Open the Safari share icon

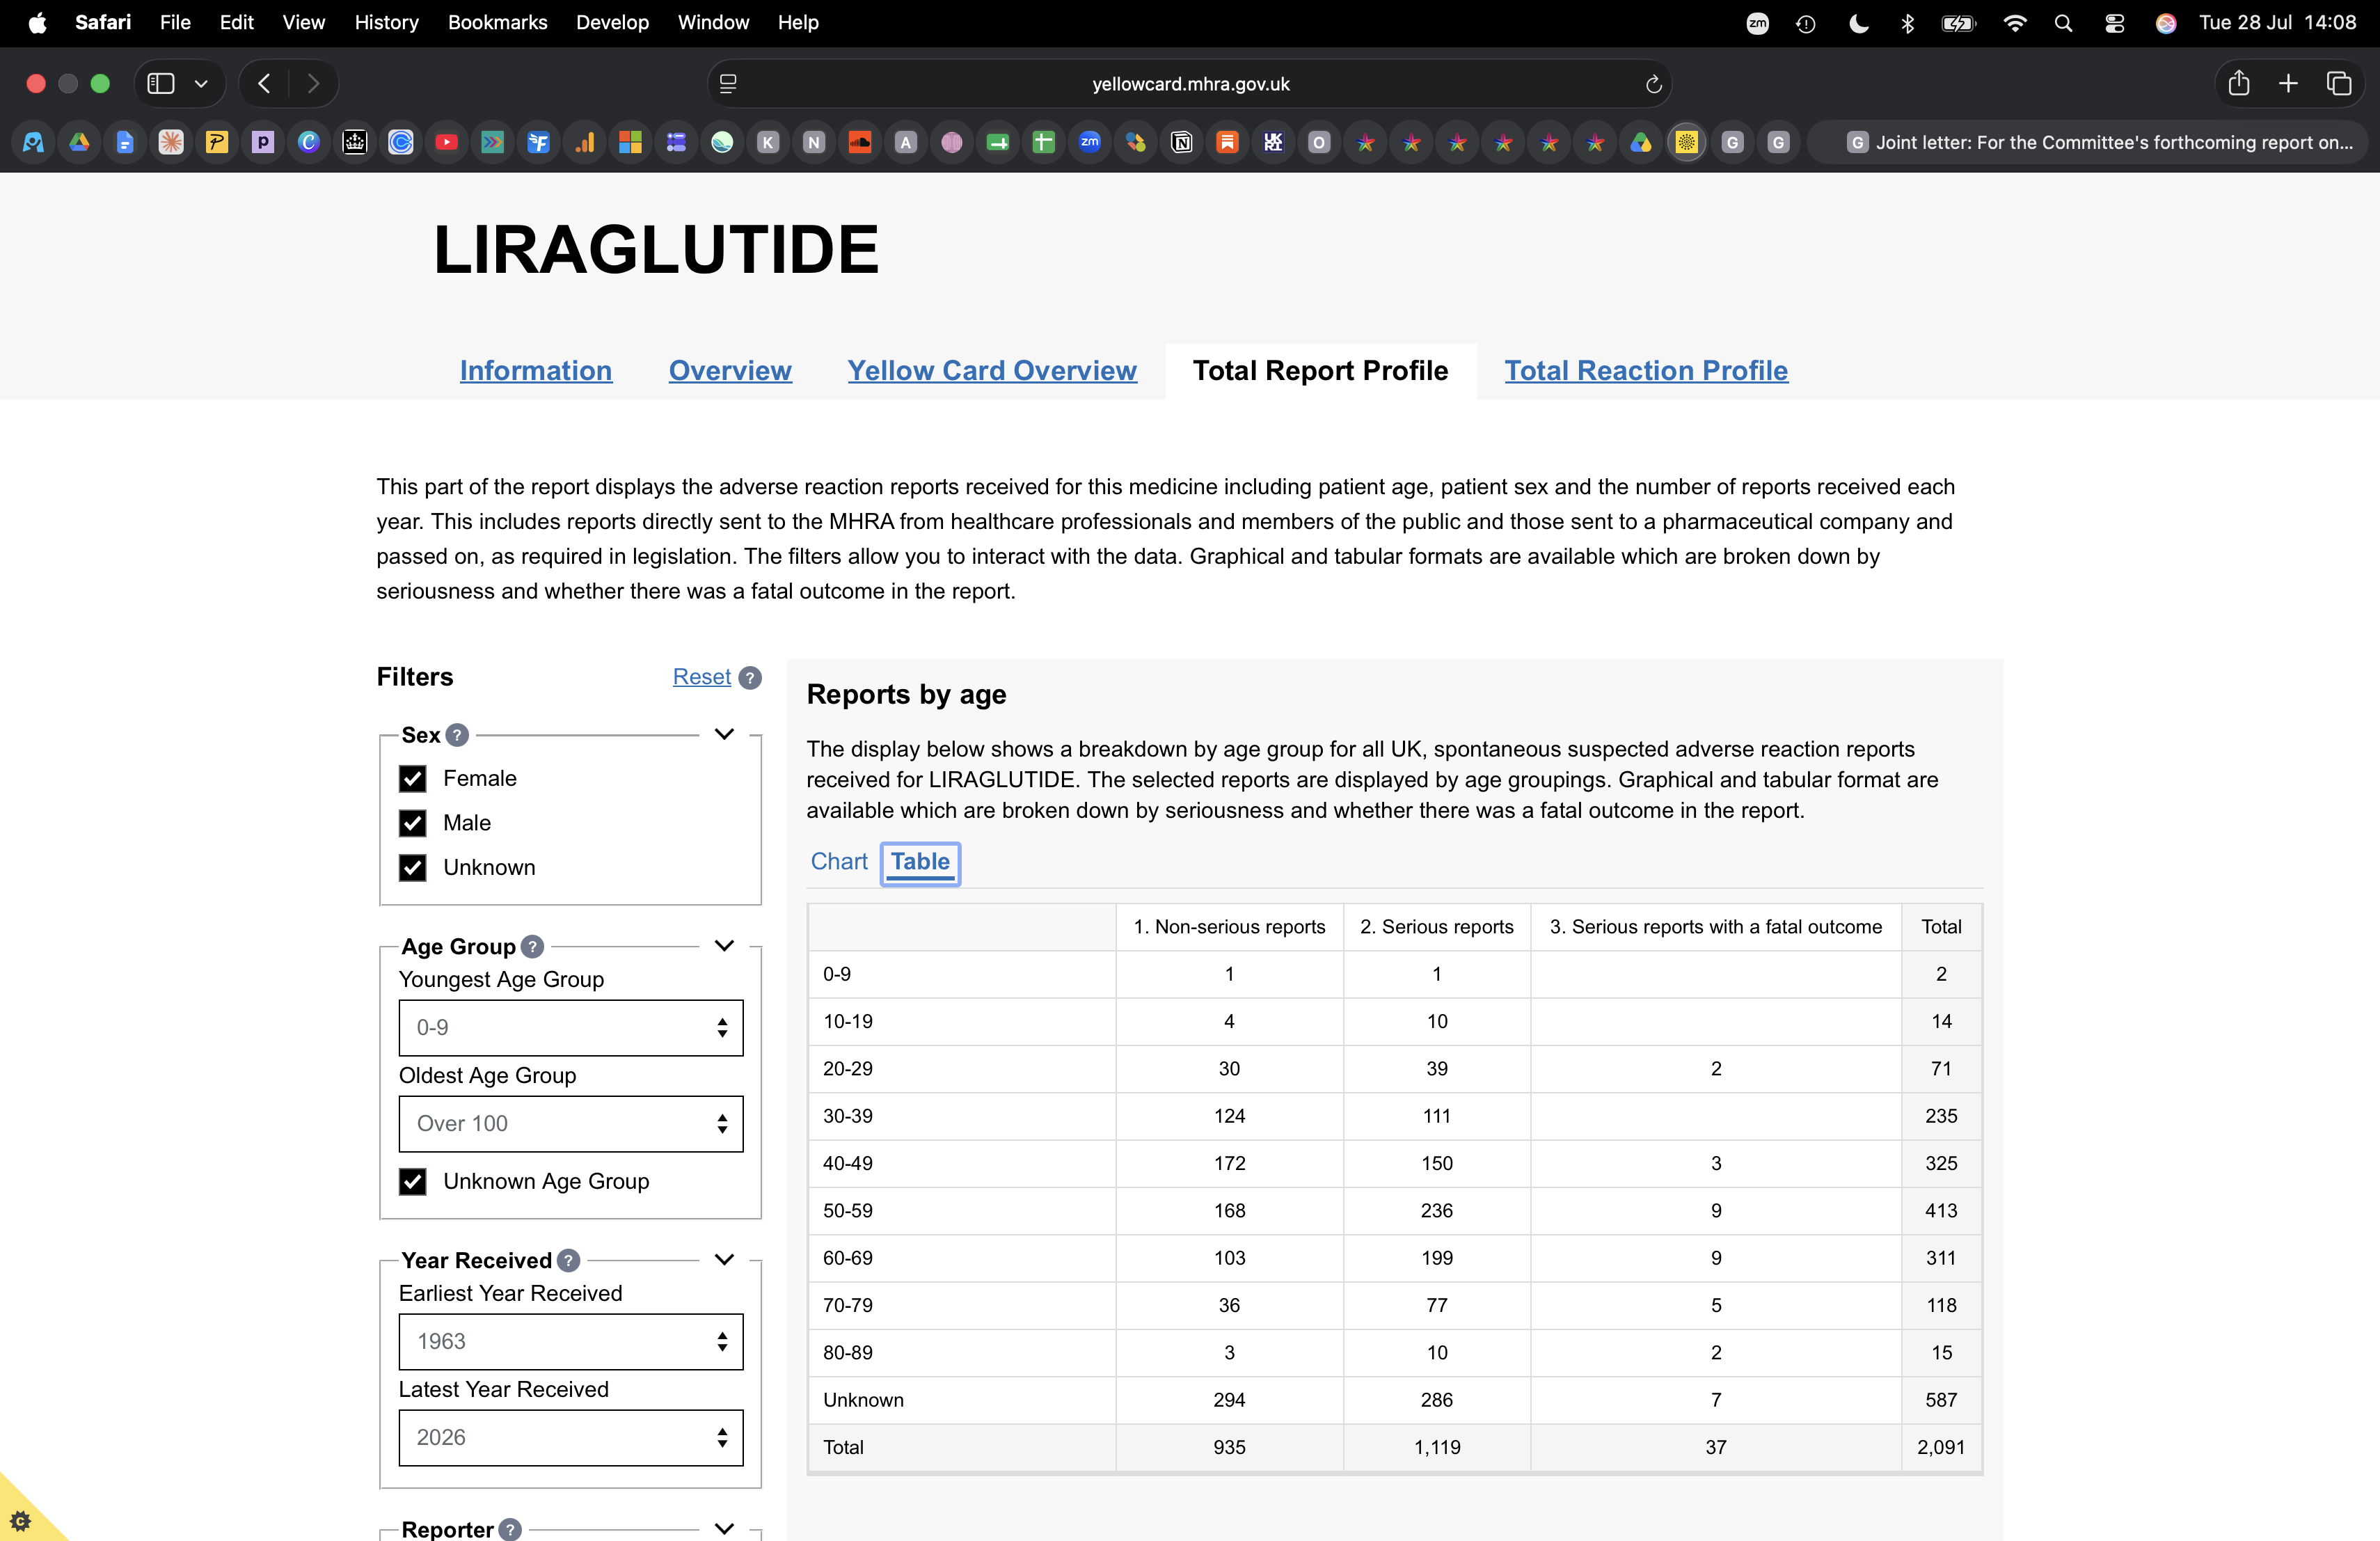coord(2238,83)
